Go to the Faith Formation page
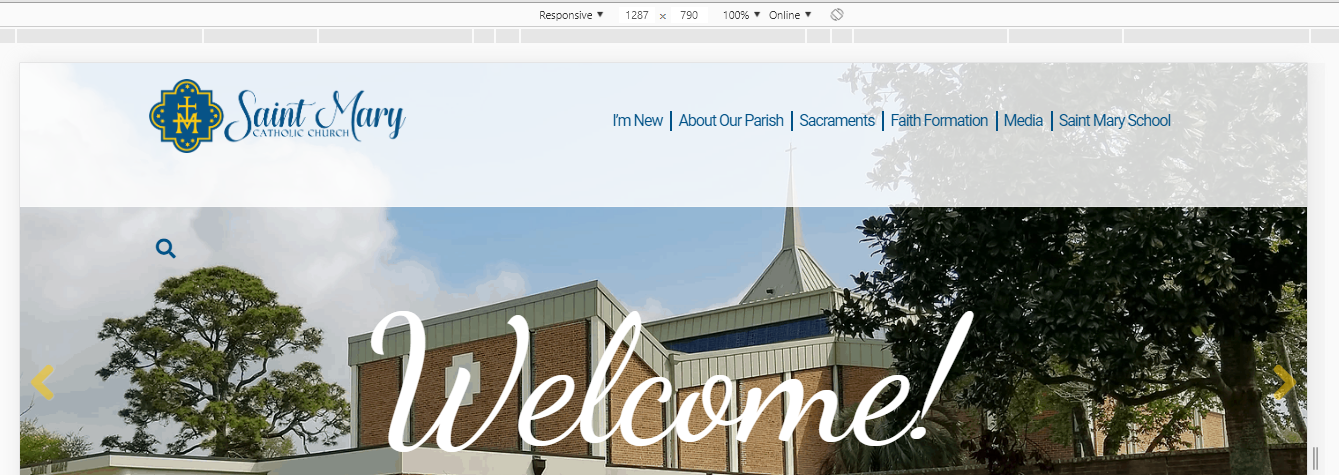Screen dimensions: 1339x475 pos(939,121)
